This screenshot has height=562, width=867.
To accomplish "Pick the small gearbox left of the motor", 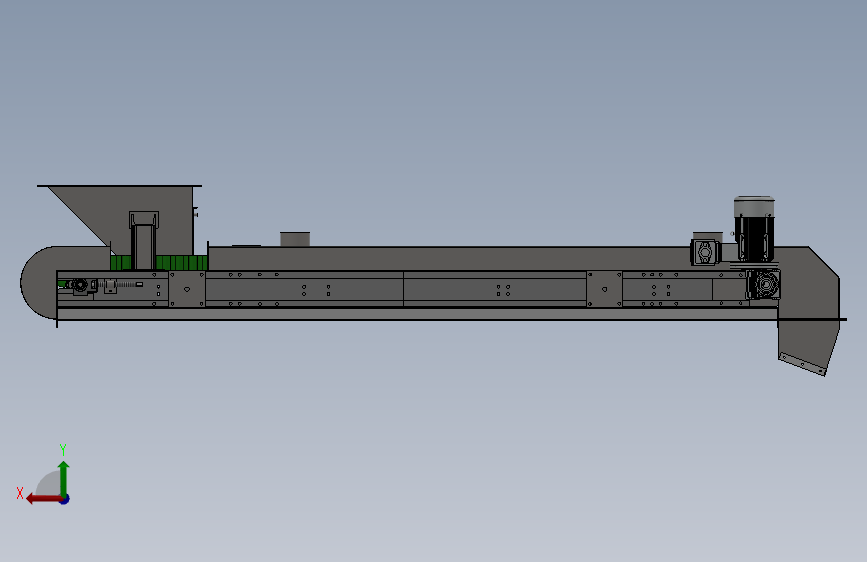I will pyautogui.click(x=706, y=252).
